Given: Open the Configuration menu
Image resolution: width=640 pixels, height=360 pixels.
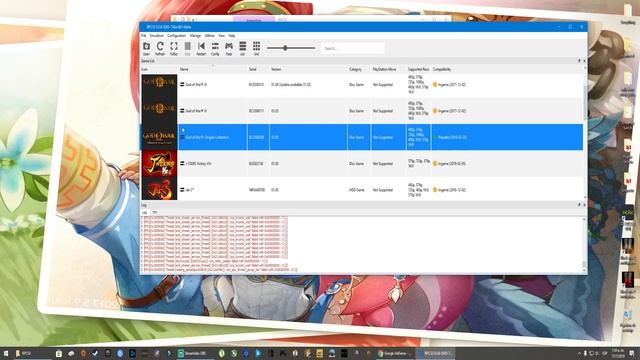Looking at the screenshot, I should (177, 36).
